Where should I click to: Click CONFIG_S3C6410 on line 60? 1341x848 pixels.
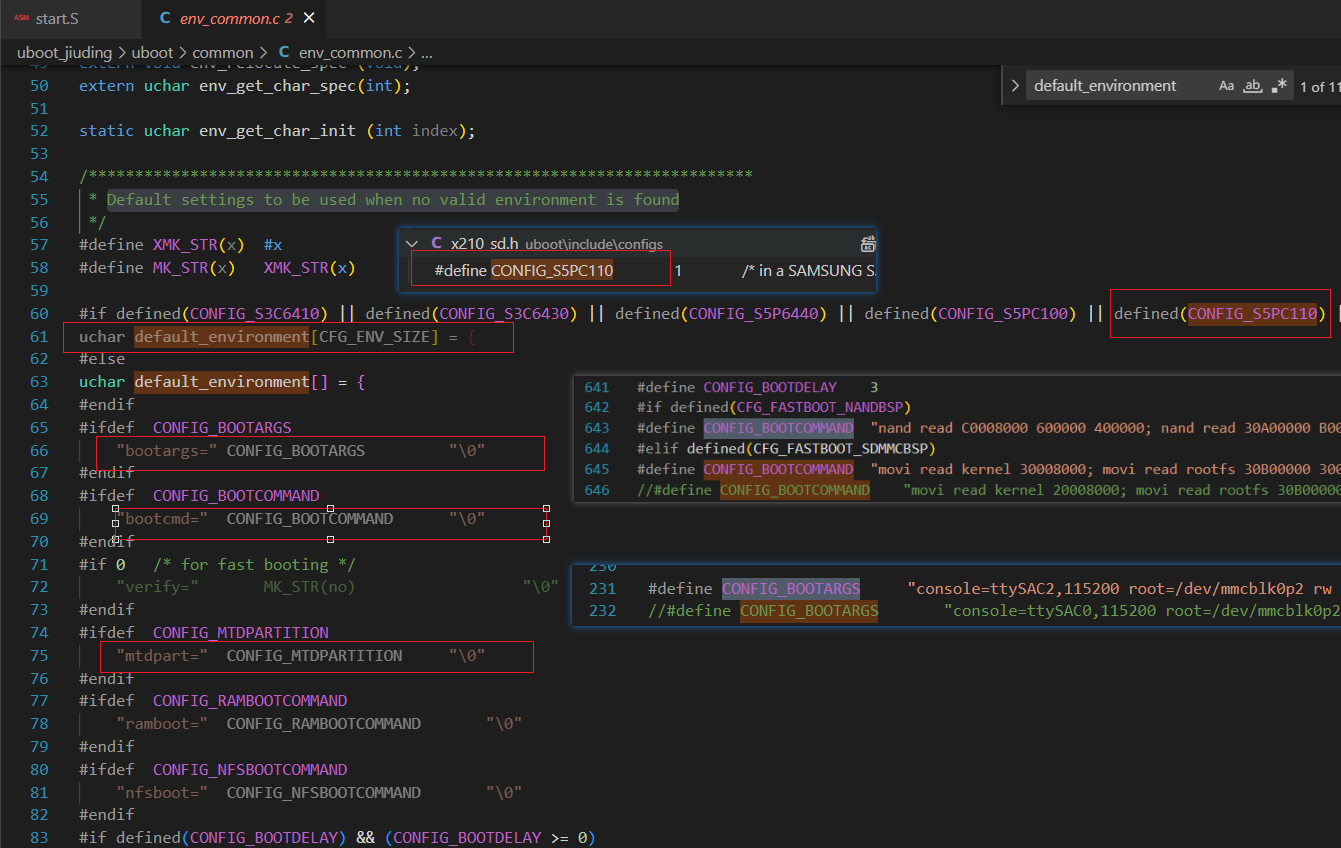[254, 314]
